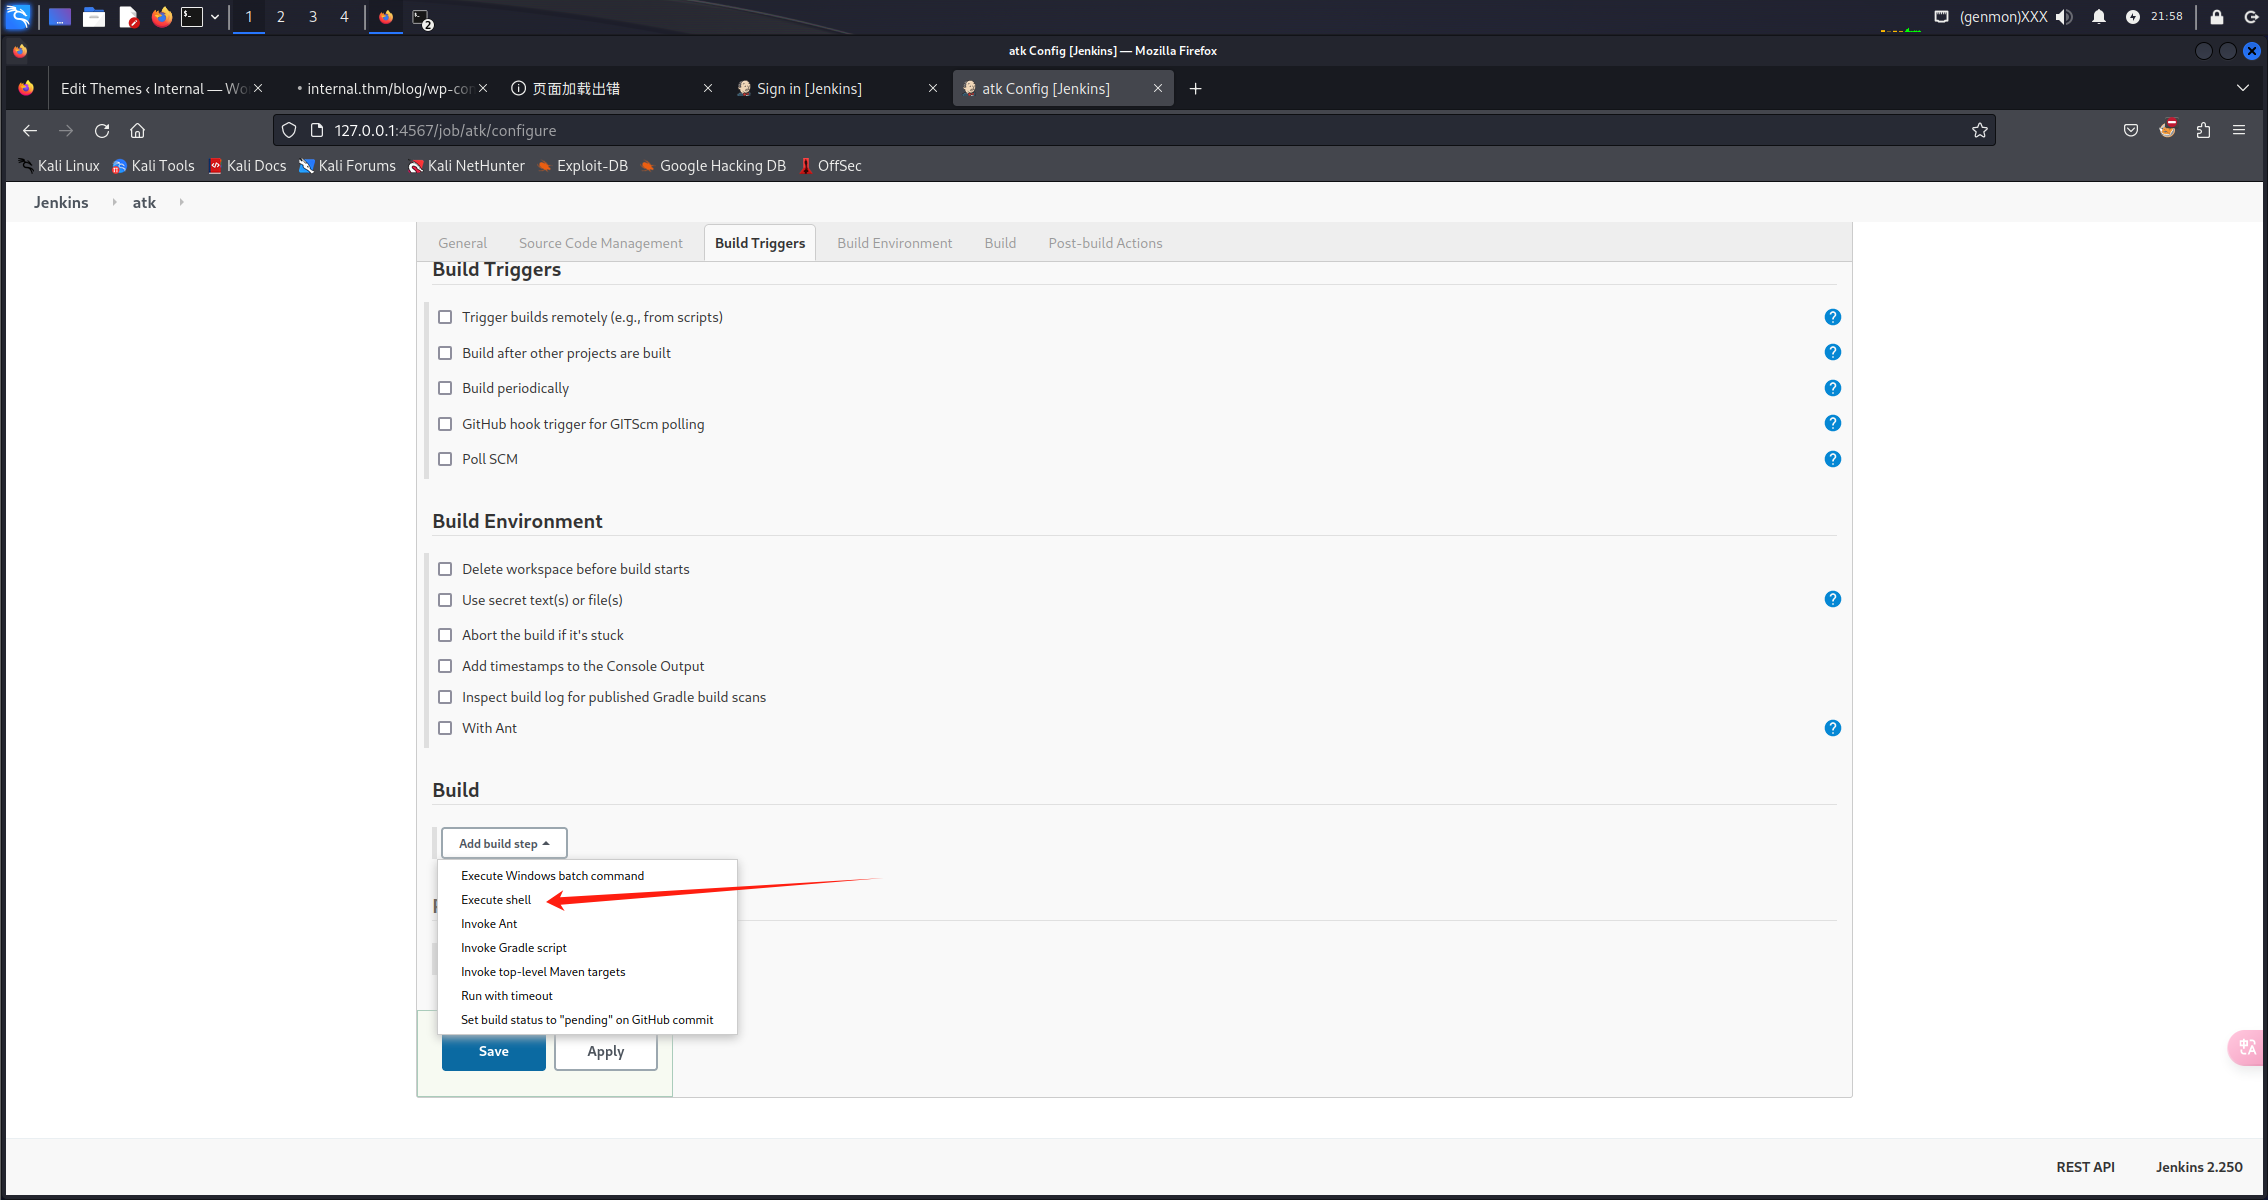
Task: Open Firefox extensions puzzle icon
Action: pos(2203,130)
